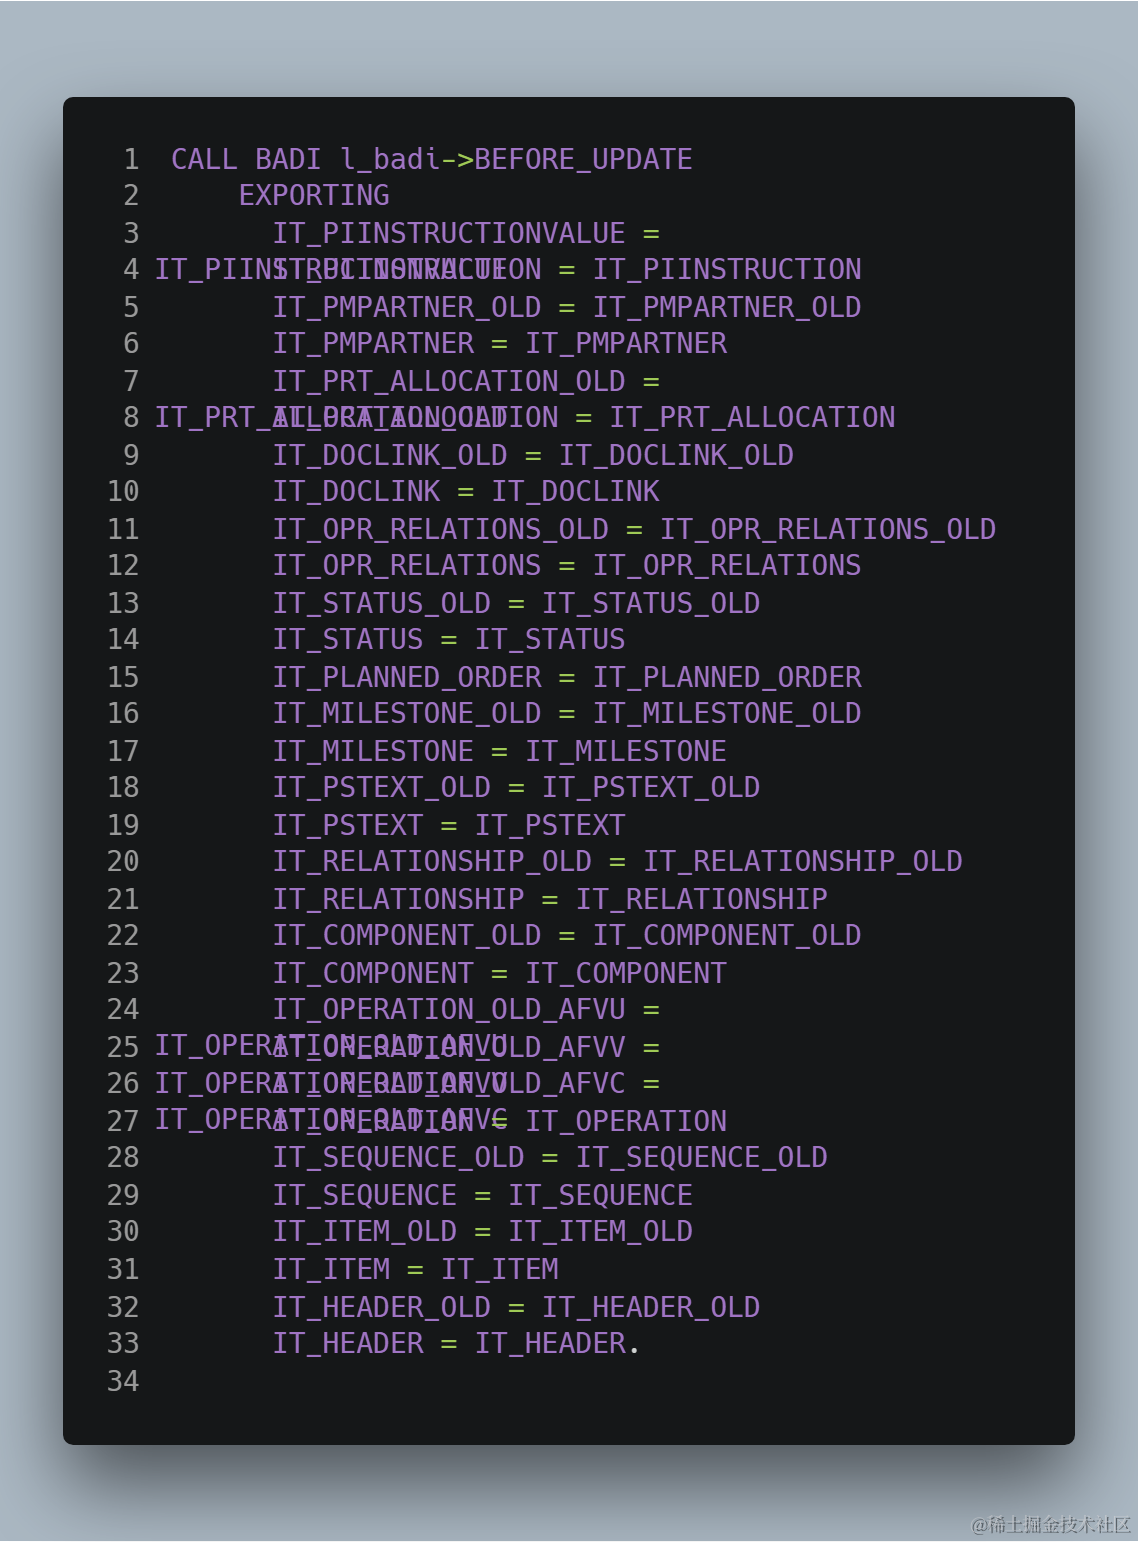Click the line 'IT_STATUS_OLD = IT_STATUS_OLD'
Screen dimensions: 1138x1542
(x=516, y=603)
